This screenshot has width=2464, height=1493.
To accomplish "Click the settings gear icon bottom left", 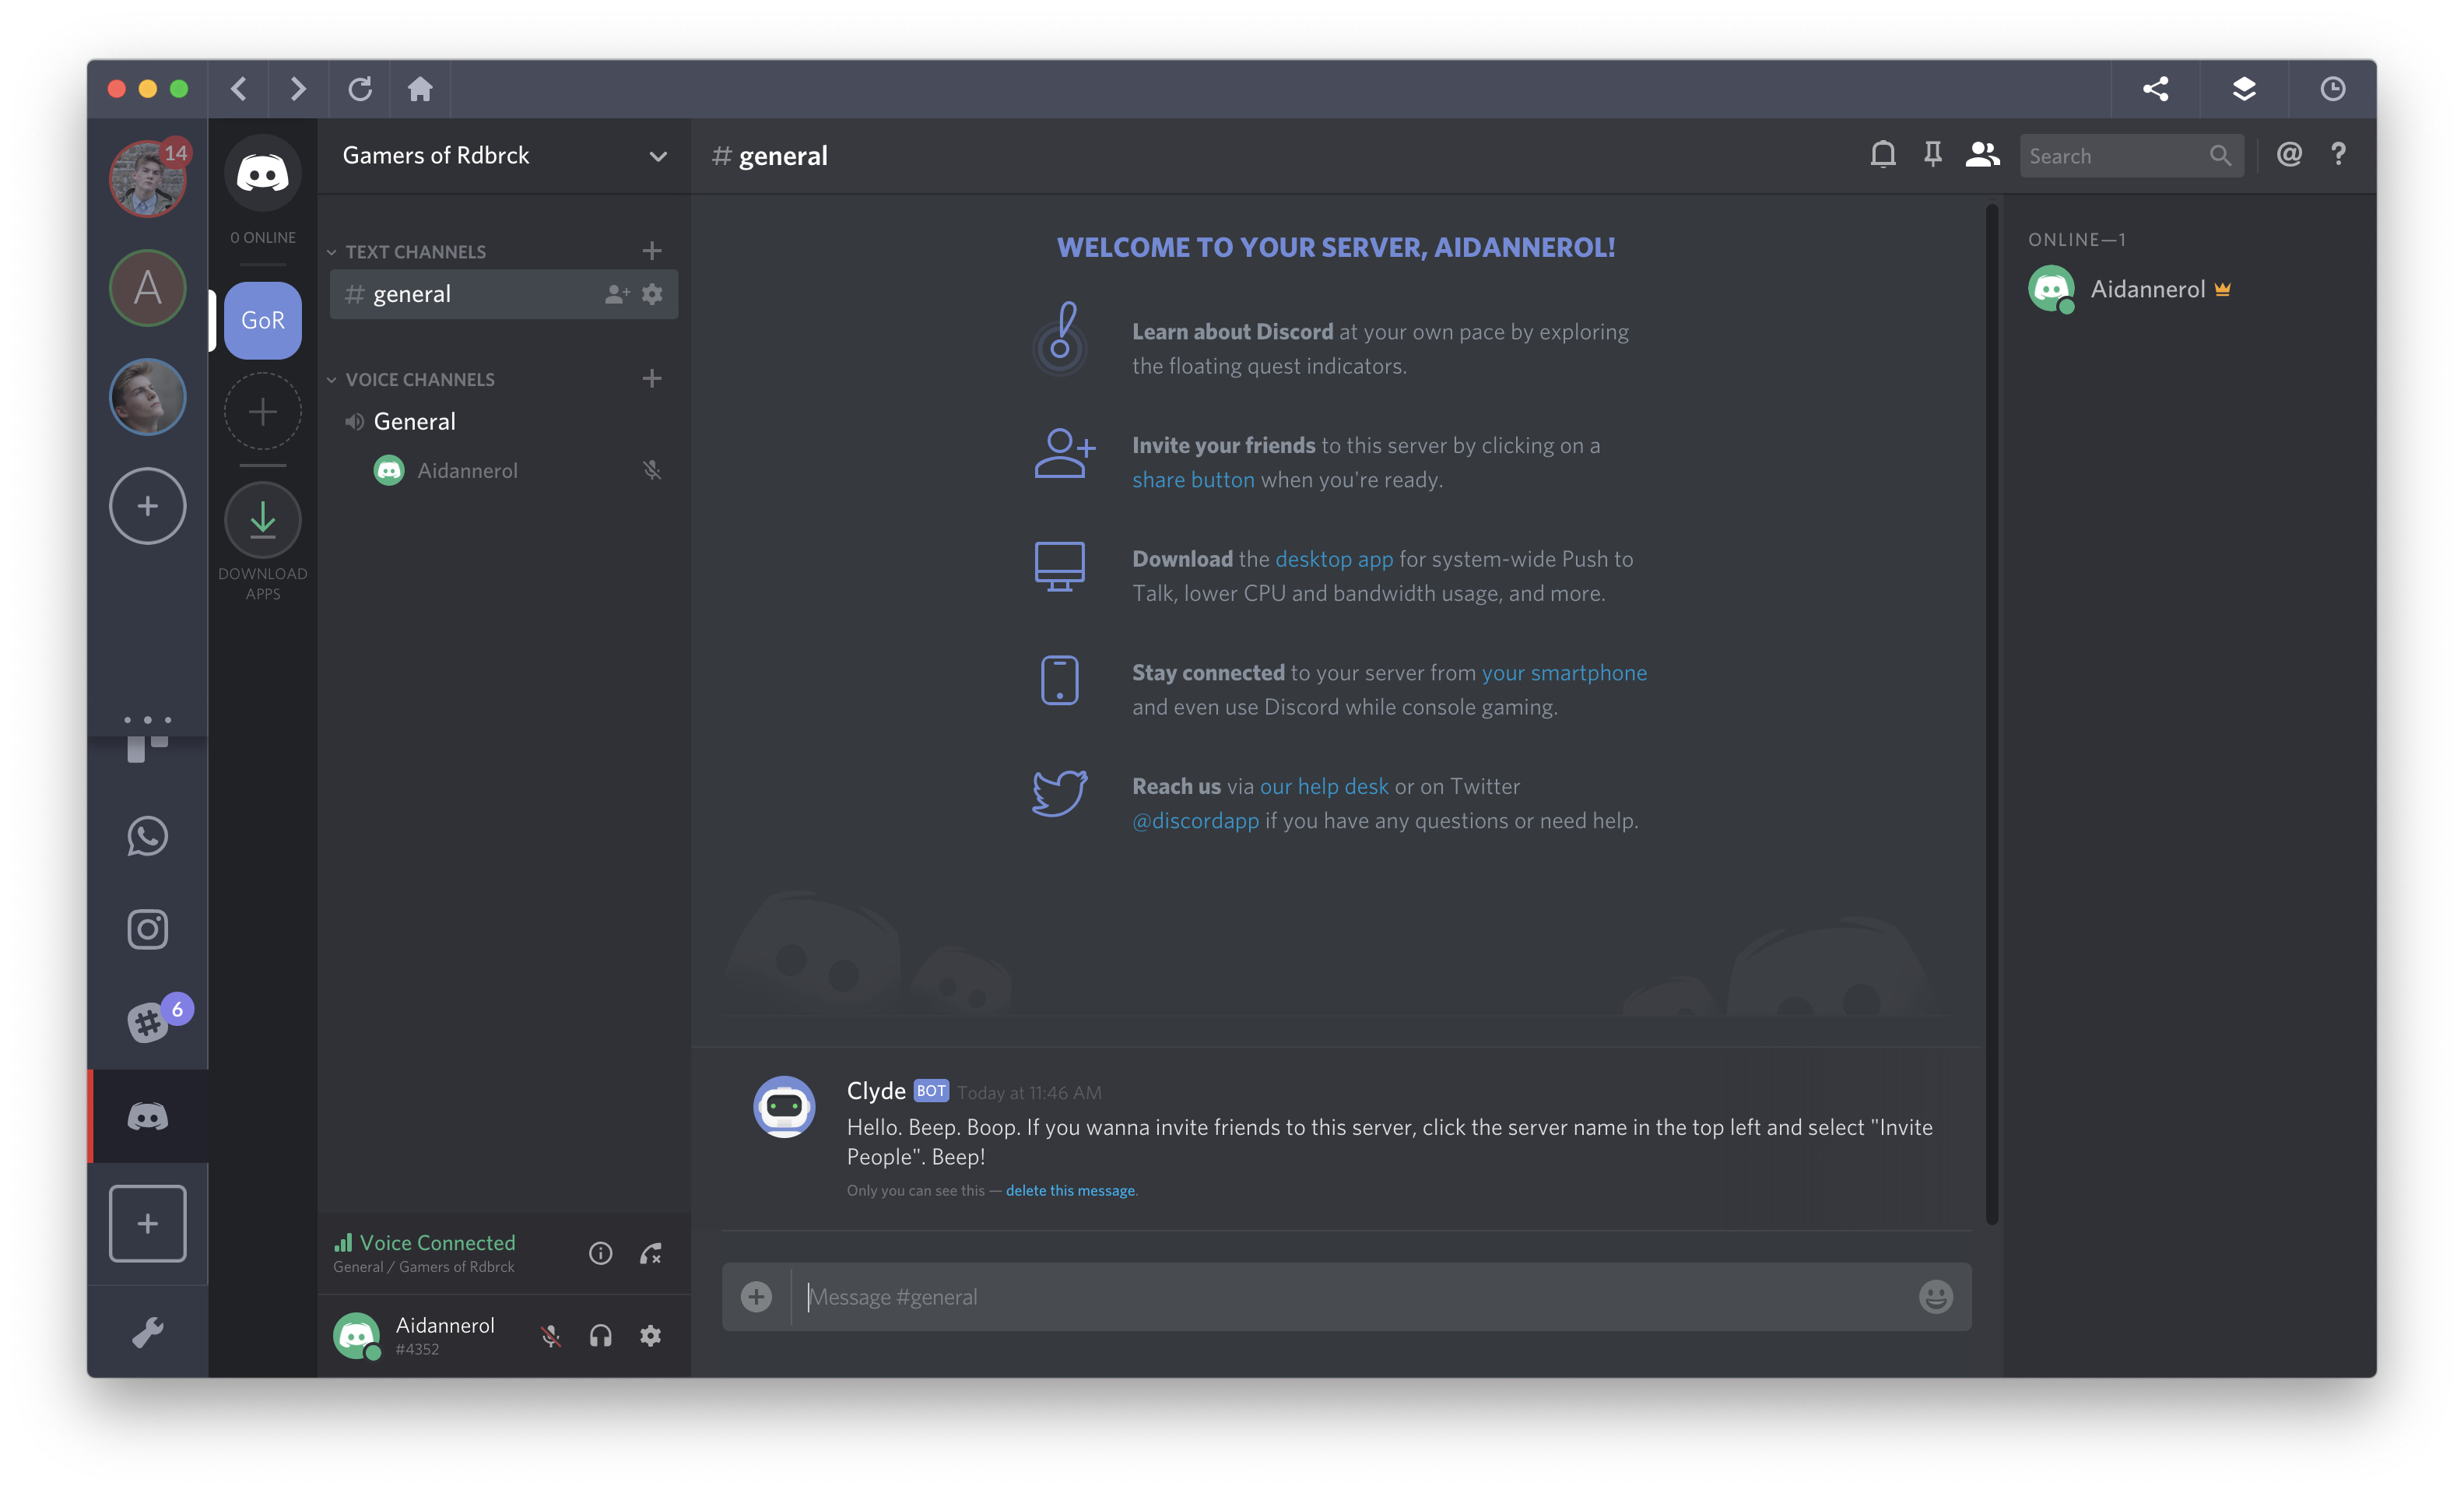I will [x=649, y=1334].
